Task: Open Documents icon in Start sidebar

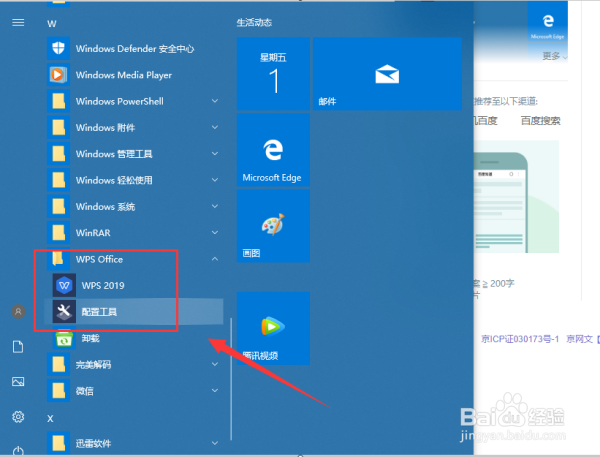Action: (18, 347)
